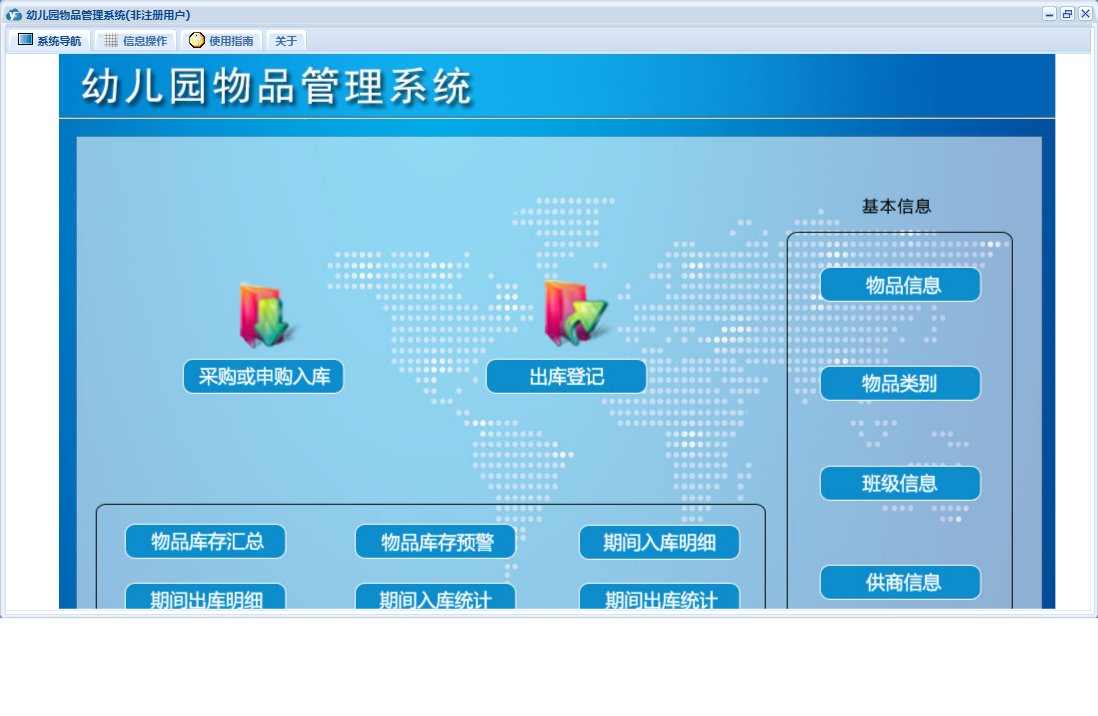Click the 基本信息 section heading
Viewport: 1098px width, 716px height.
[x=896, y=207]
